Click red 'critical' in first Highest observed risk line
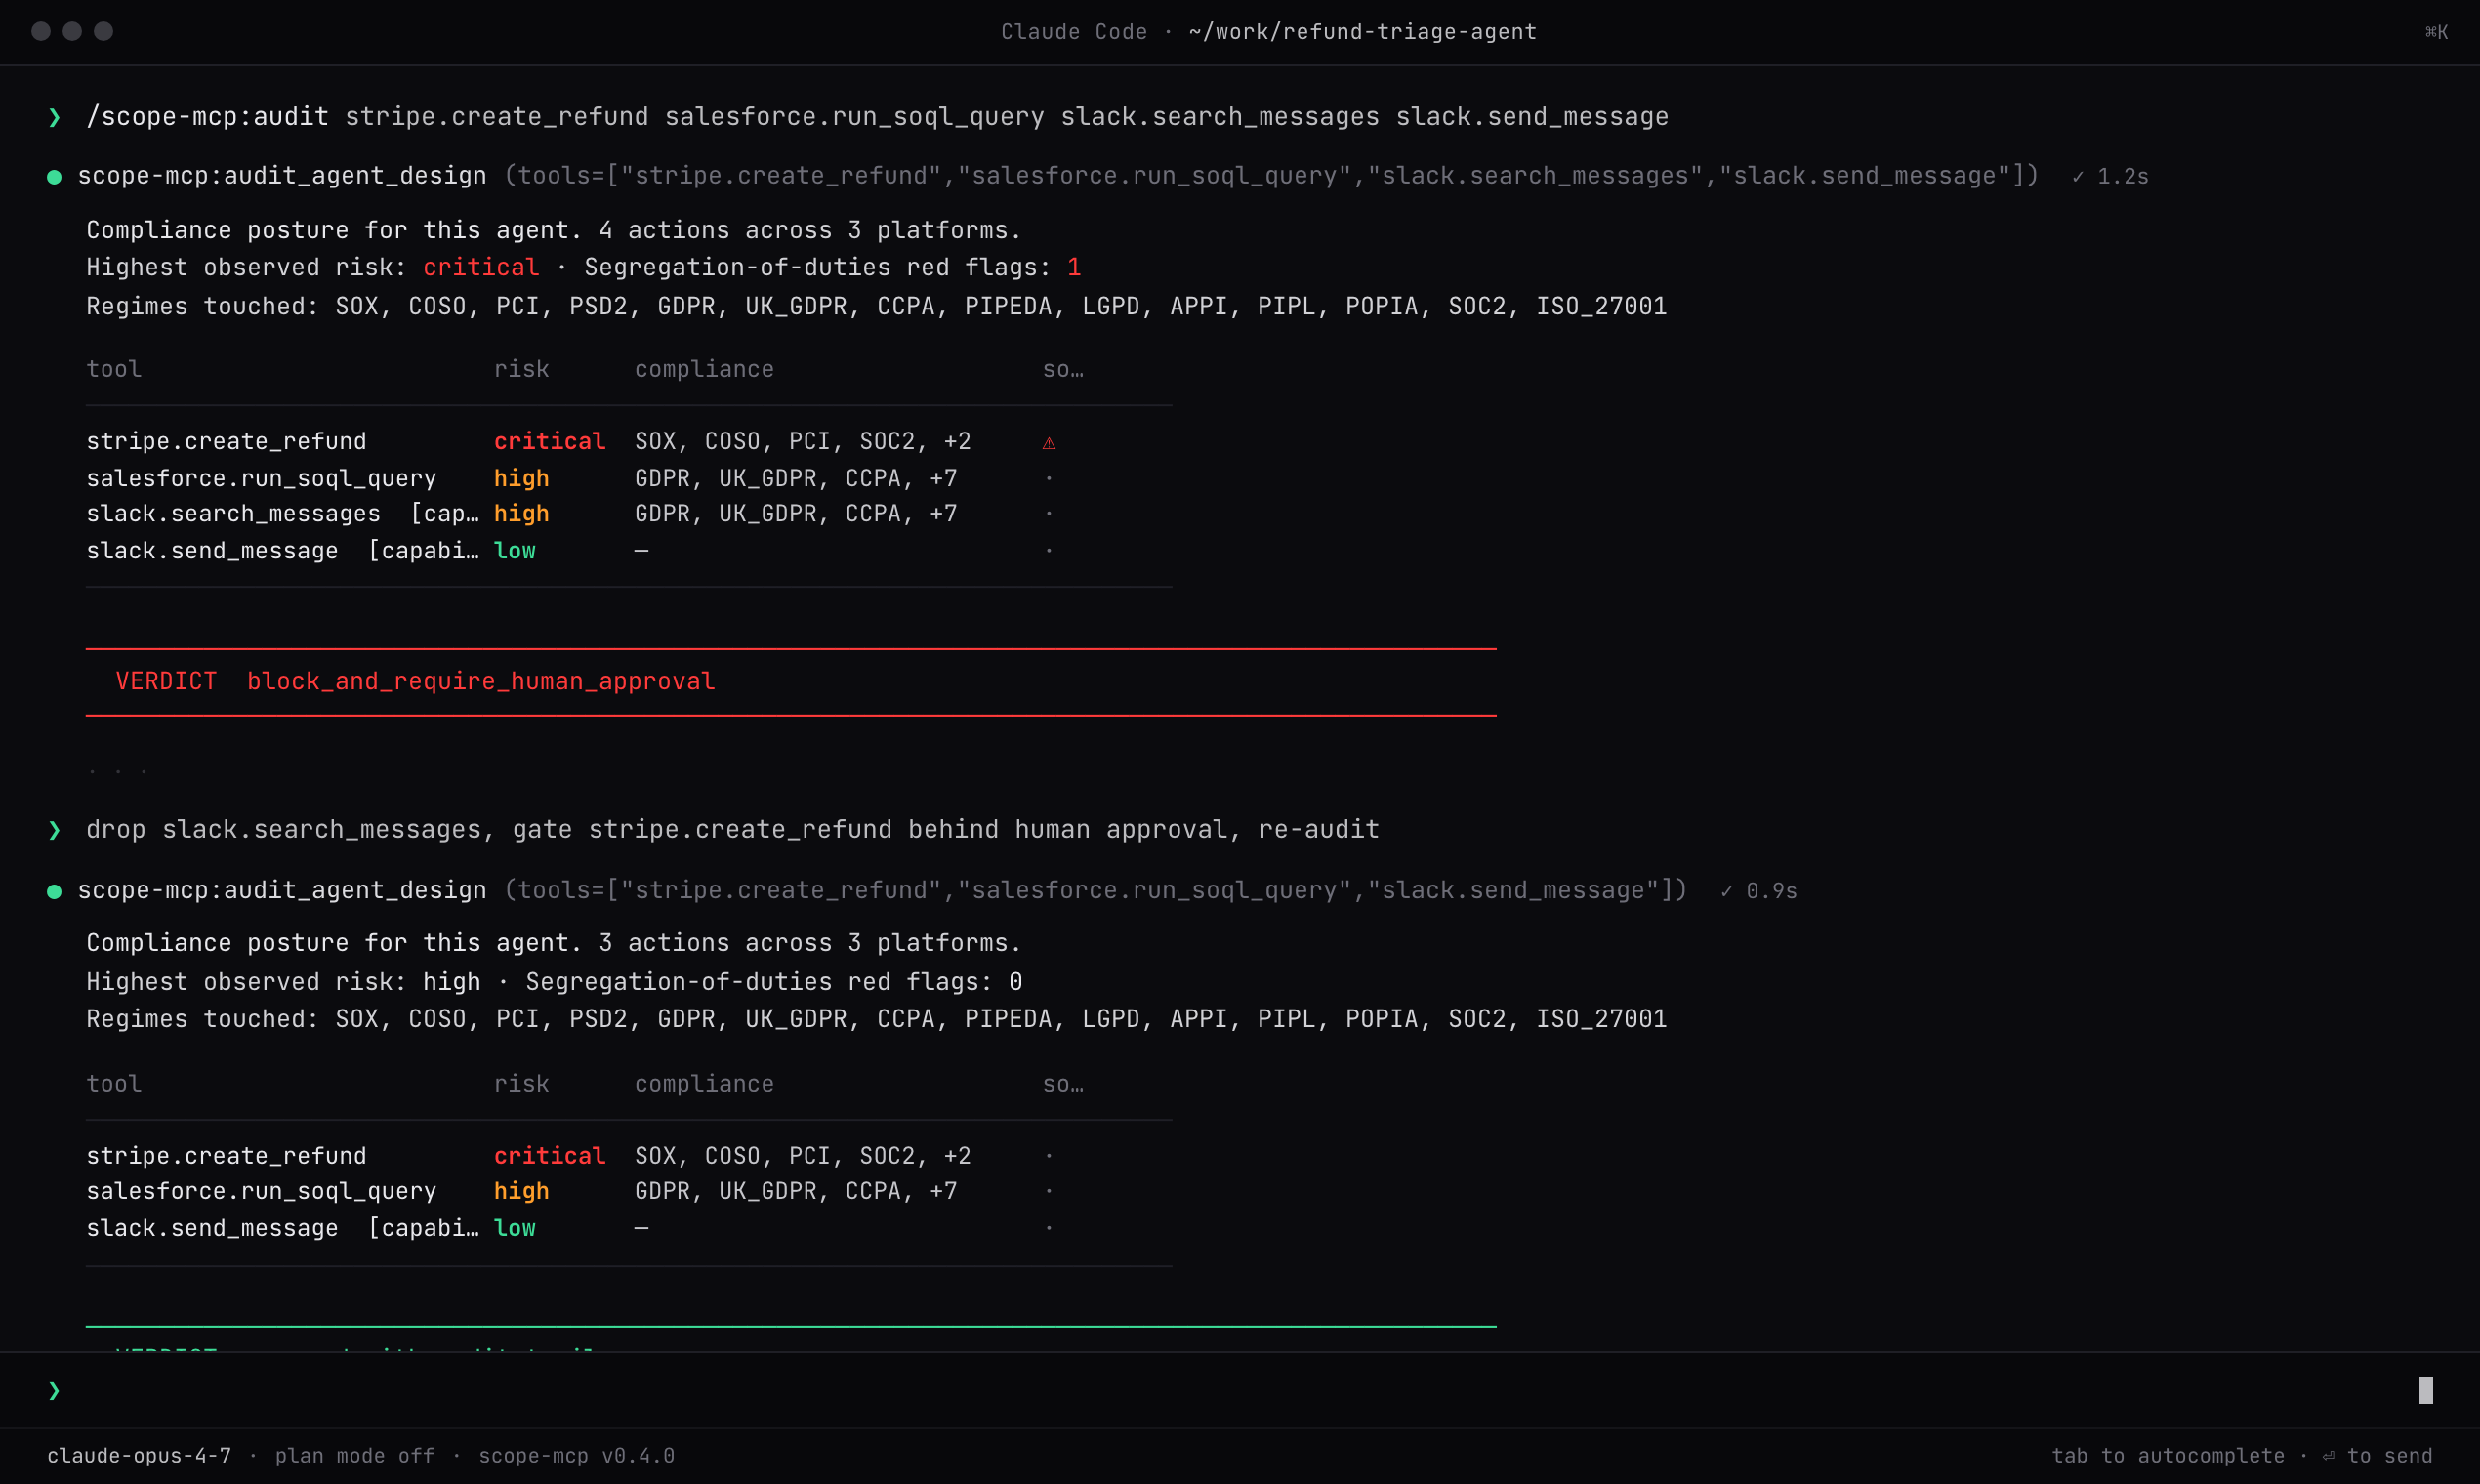Screen dimensions: 2480x1484 pos(480,268)
